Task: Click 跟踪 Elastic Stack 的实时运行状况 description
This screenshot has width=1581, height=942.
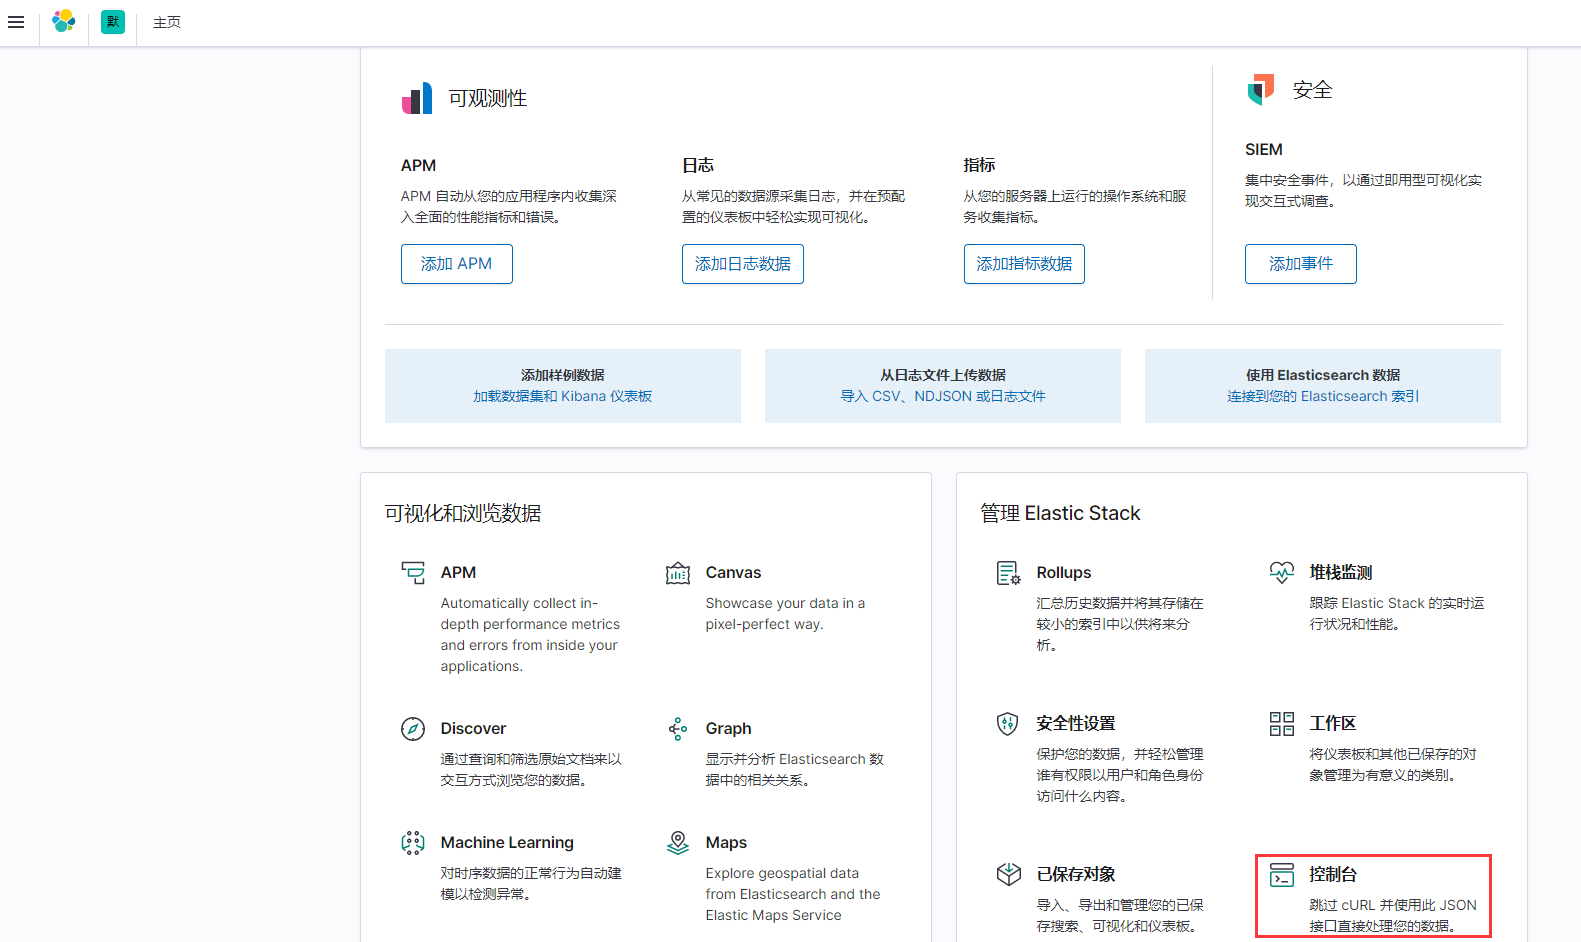Action: [1397, 614]
